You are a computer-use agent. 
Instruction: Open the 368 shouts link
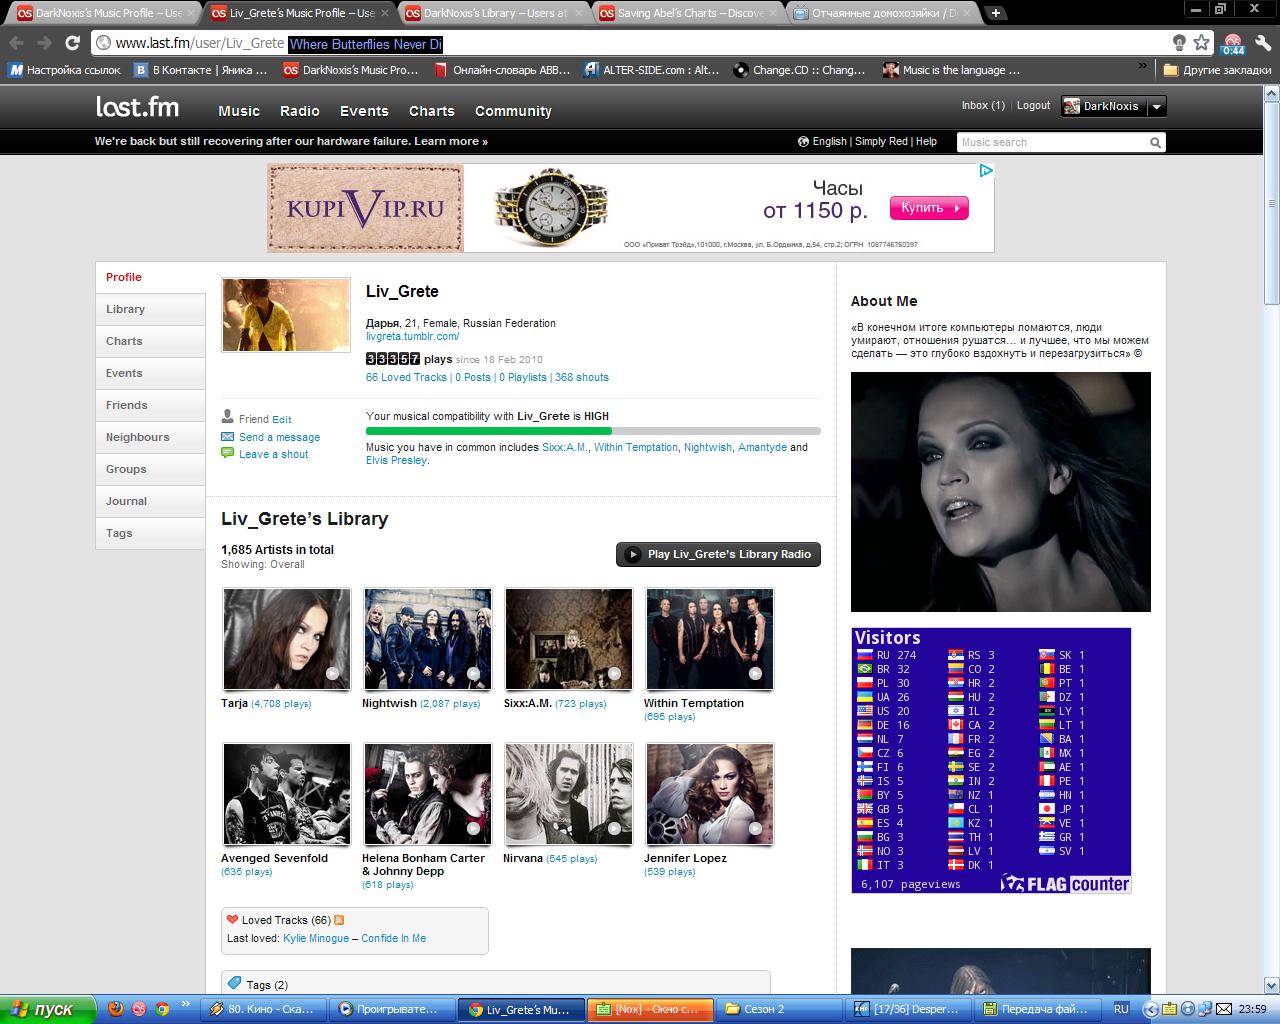(582, 377)
